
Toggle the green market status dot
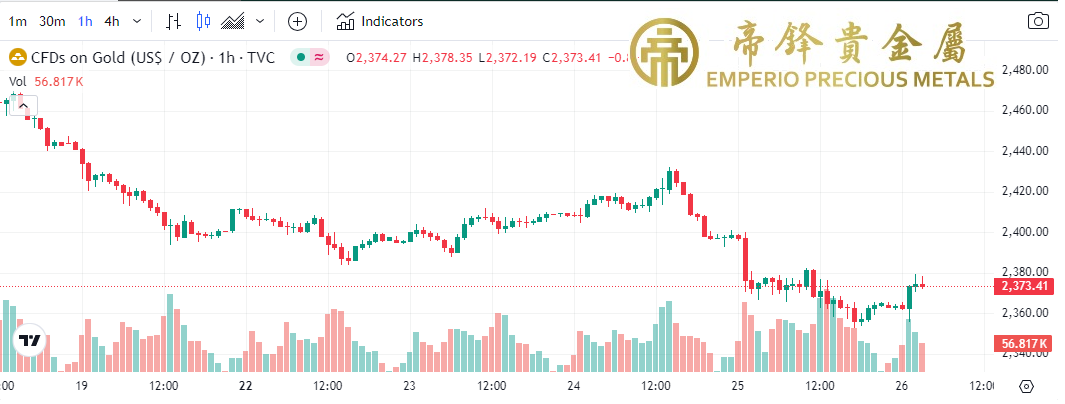tap(301, 57)
